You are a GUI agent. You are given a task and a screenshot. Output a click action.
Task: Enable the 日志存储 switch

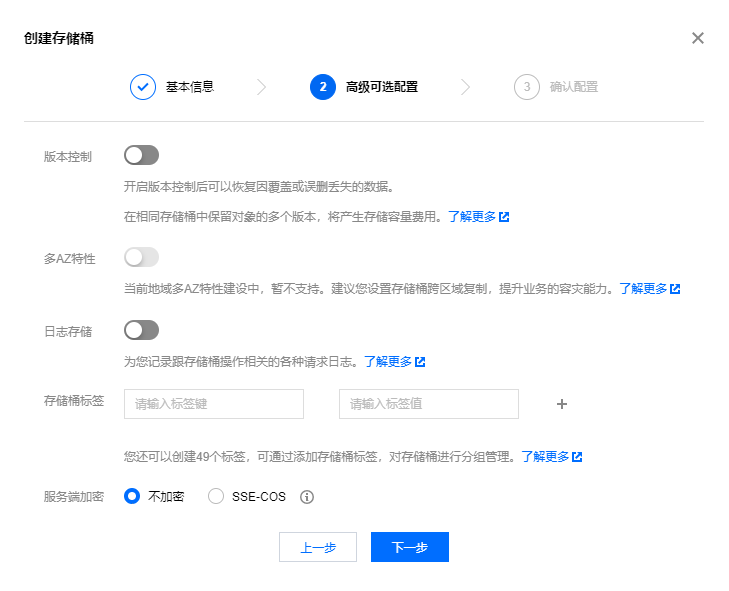141,330
